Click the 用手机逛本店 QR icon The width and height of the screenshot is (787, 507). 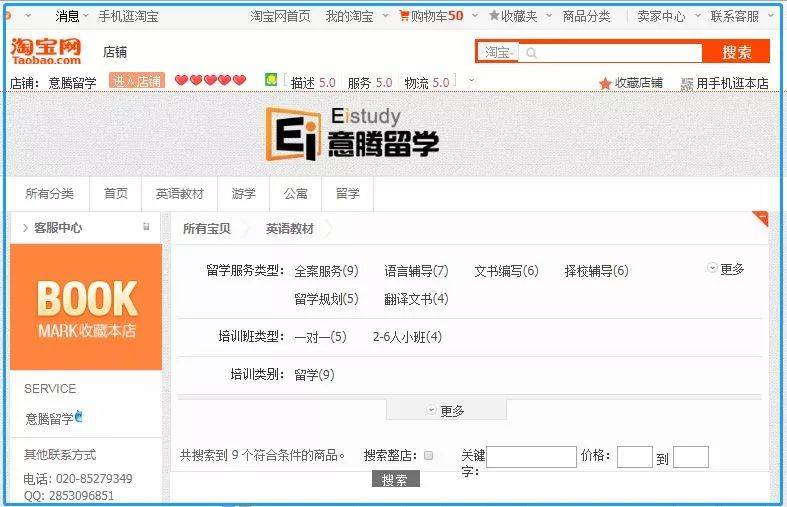pos(687,83)
